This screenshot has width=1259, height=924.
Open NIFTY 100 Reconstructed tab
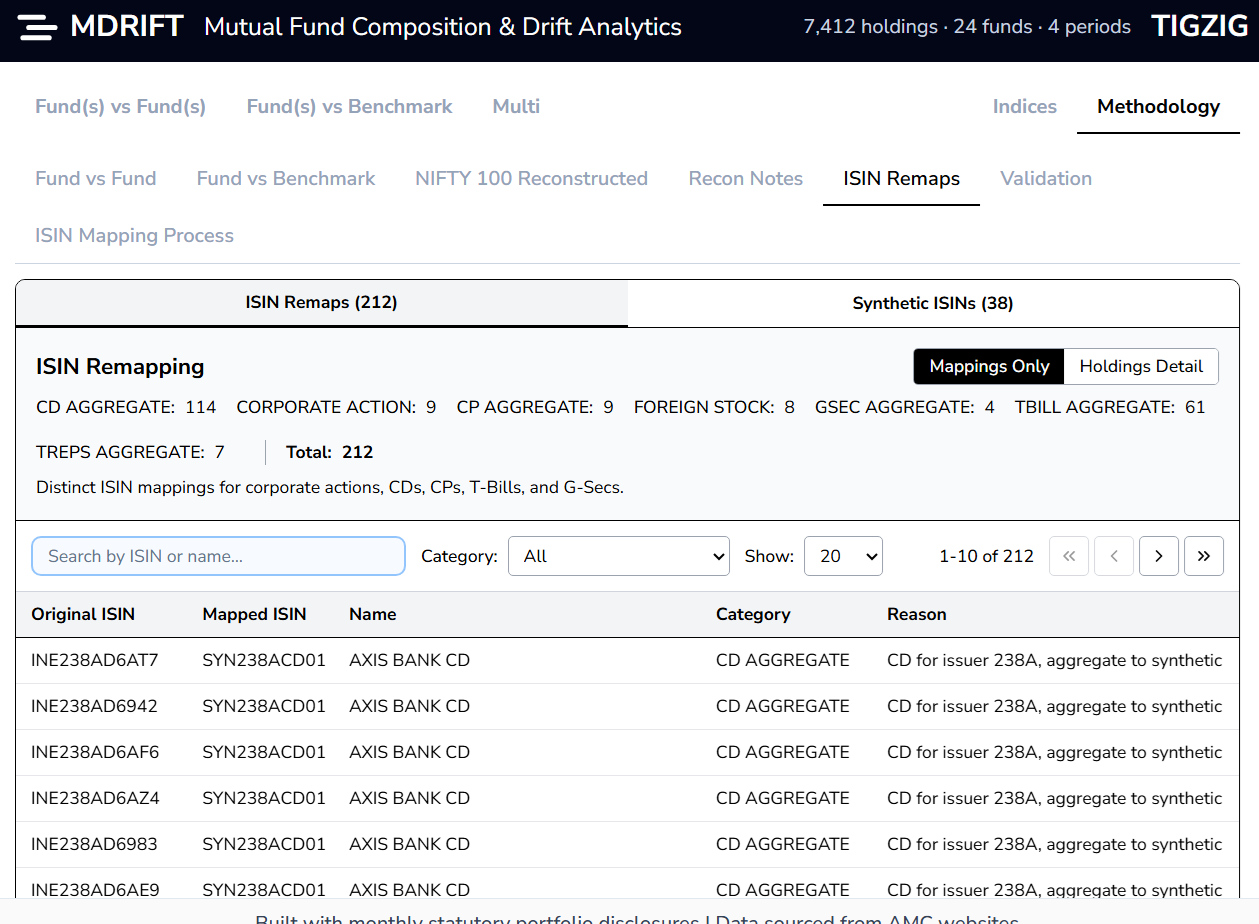point(531,178)
